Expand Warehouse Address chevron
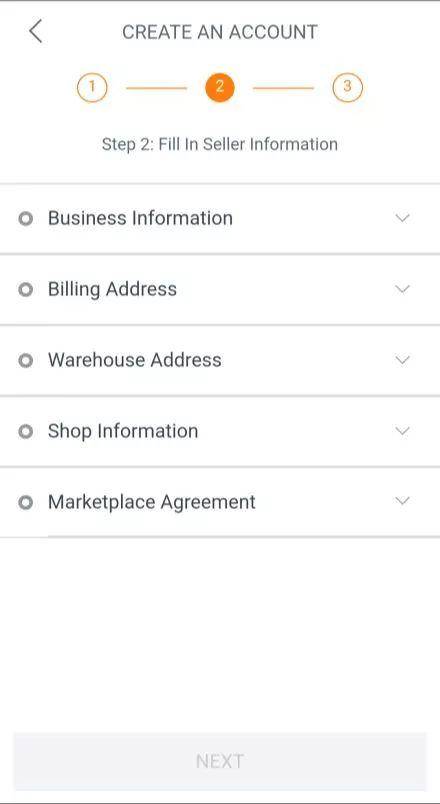440x804 pixels. [403, 359]
